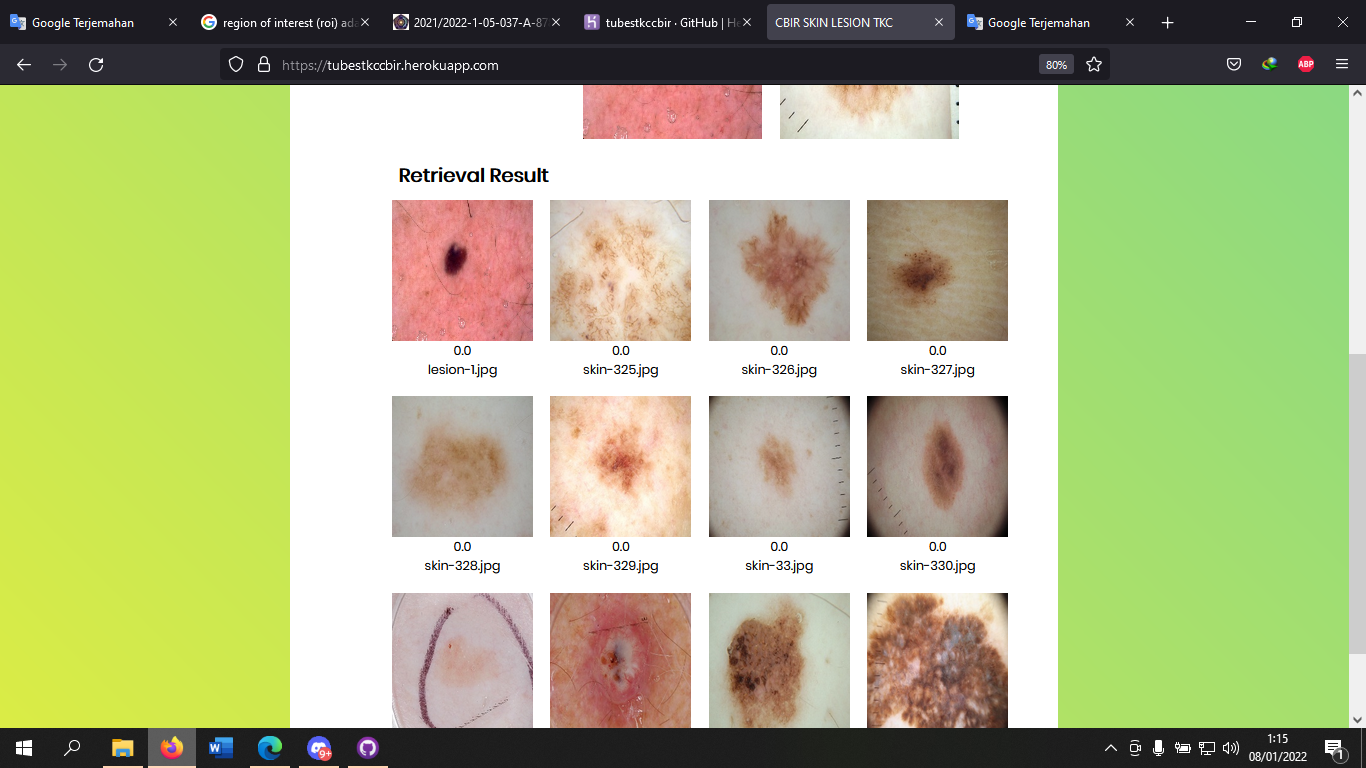Select the skin-326.jpg result image

[x=779, y=270]
